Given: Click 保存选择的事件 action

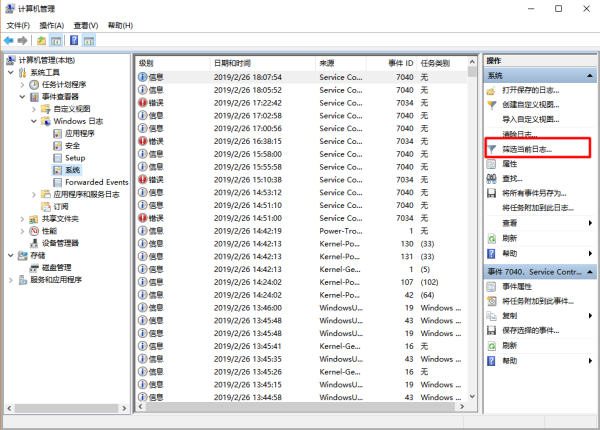Looking at the screenshot, I should [x=530, y=331].
